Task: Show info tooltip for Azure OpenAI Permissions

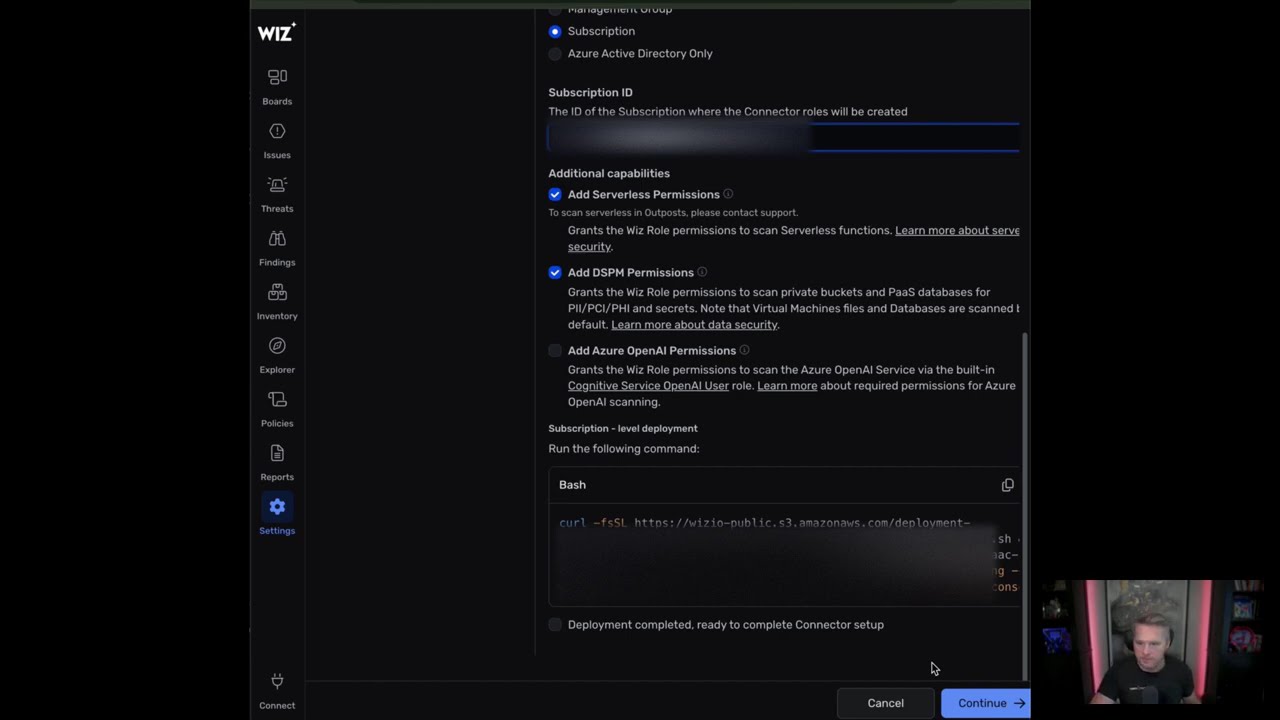Action: click(744, 350)
